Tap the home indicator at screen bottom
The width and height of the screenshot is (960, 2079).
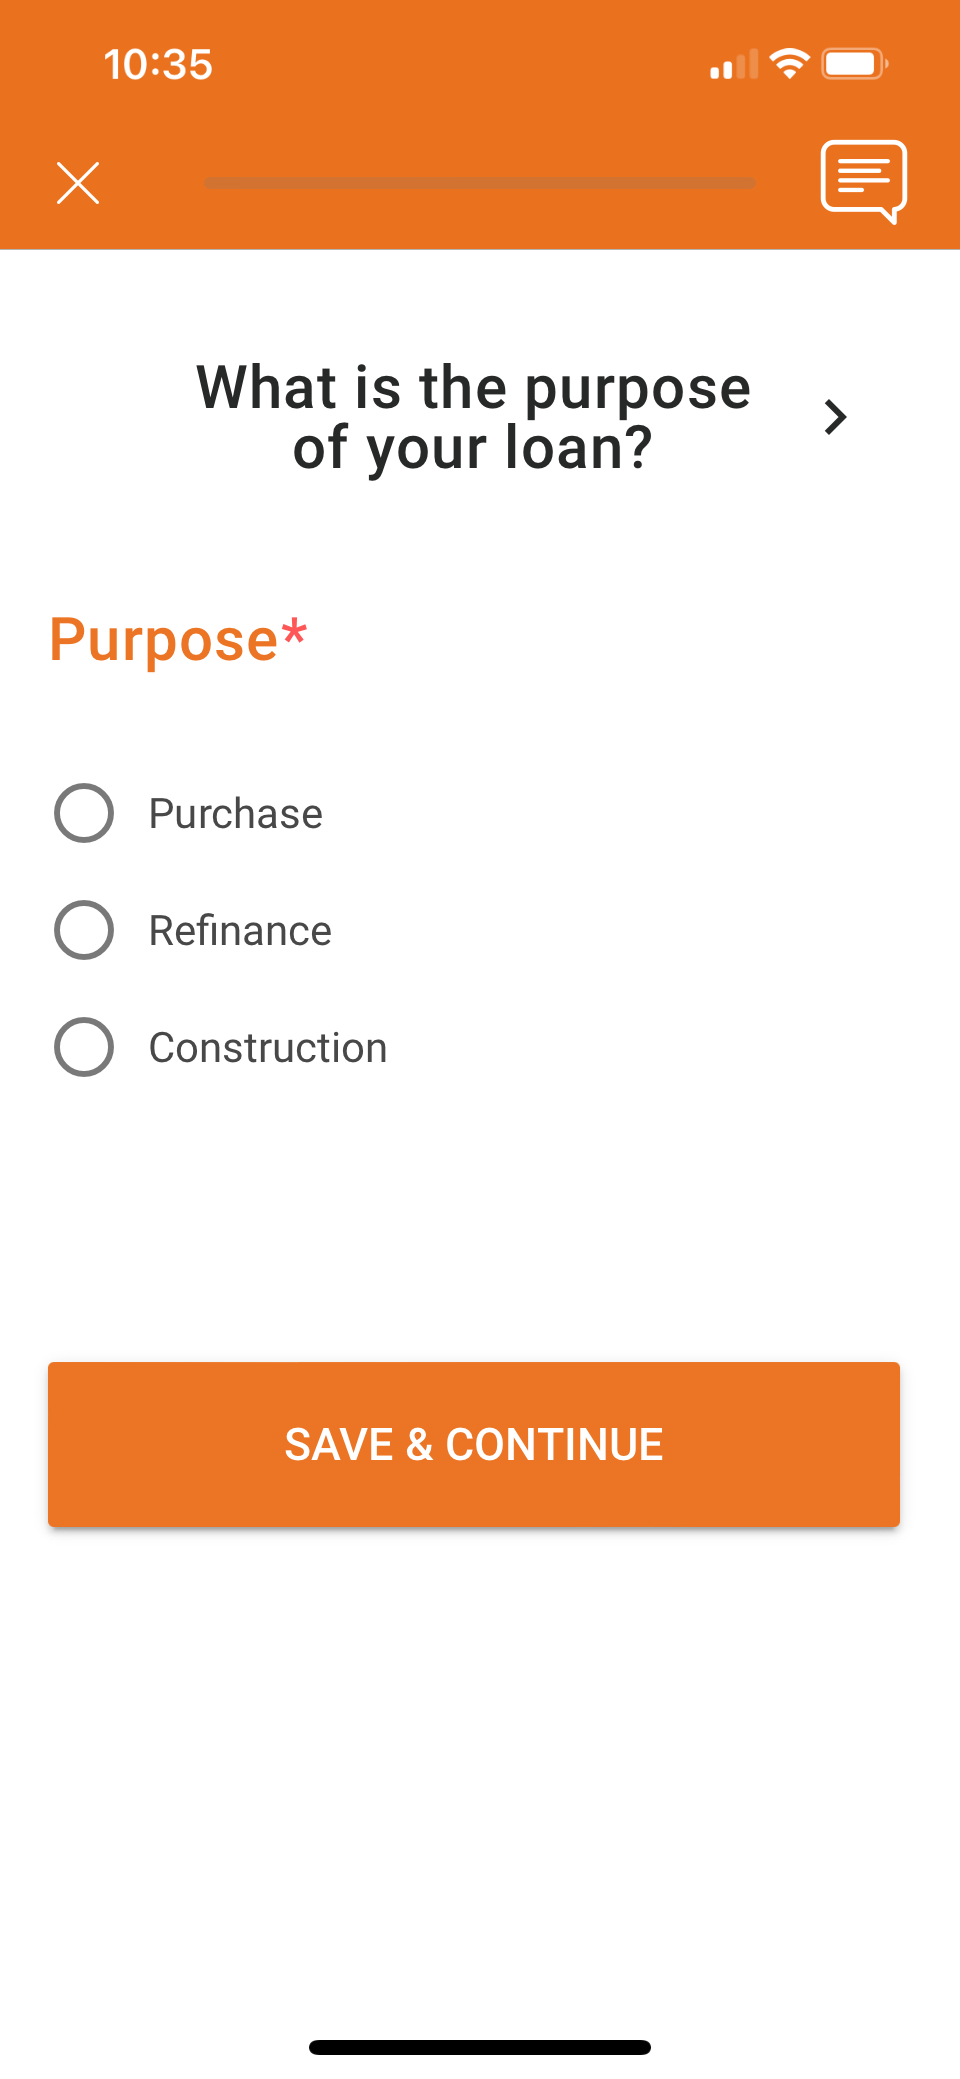479,2043
